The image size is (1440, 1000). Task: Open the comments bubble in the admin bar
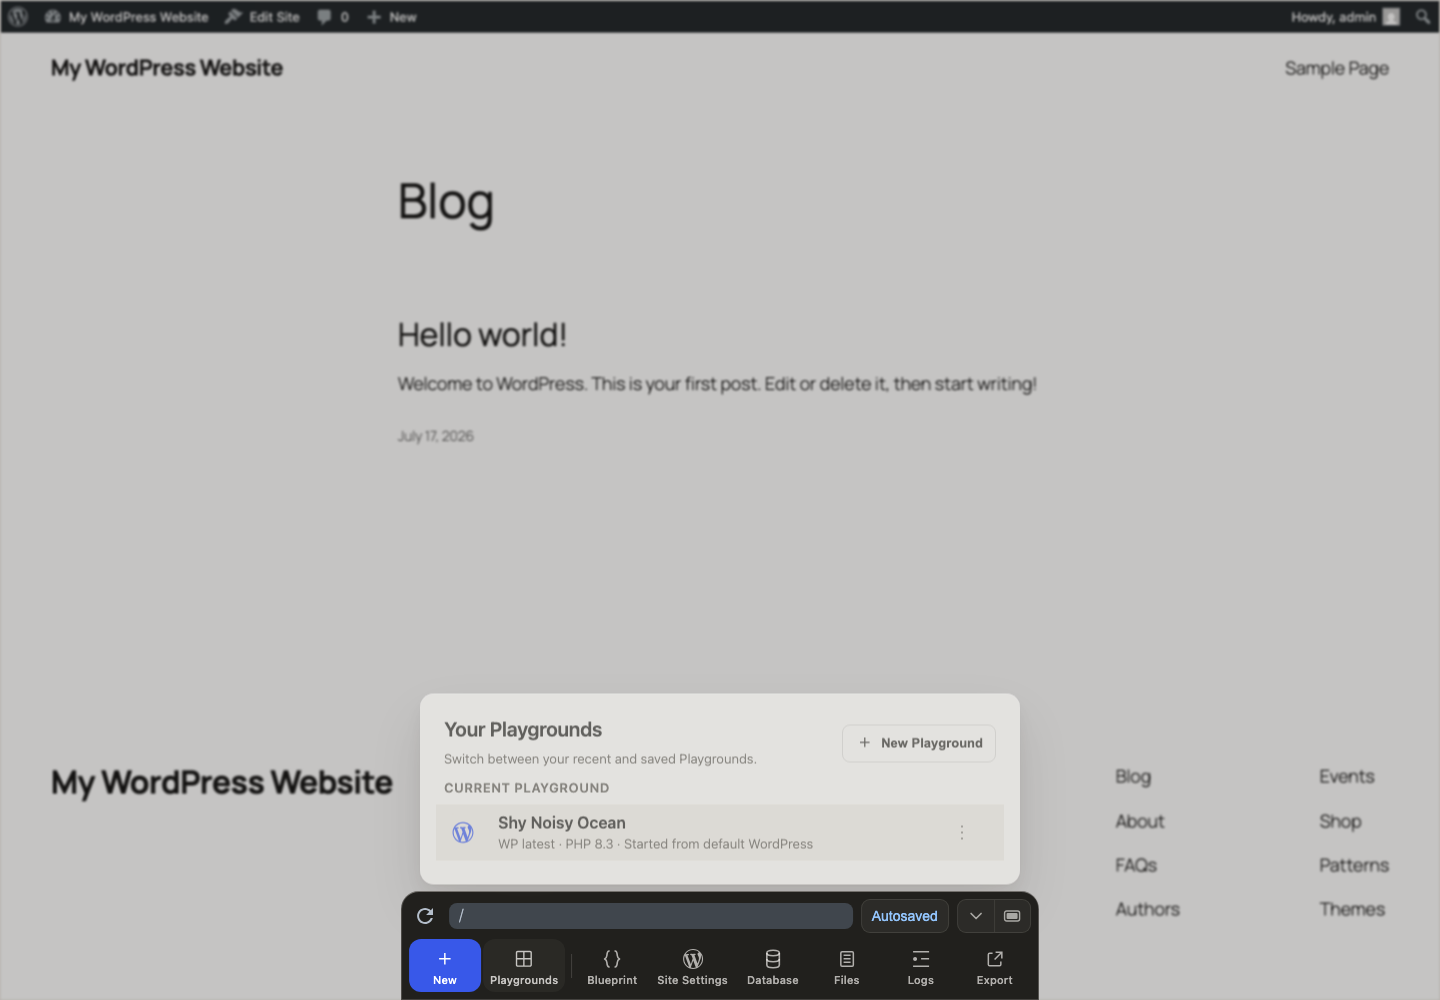click(333, 17)
